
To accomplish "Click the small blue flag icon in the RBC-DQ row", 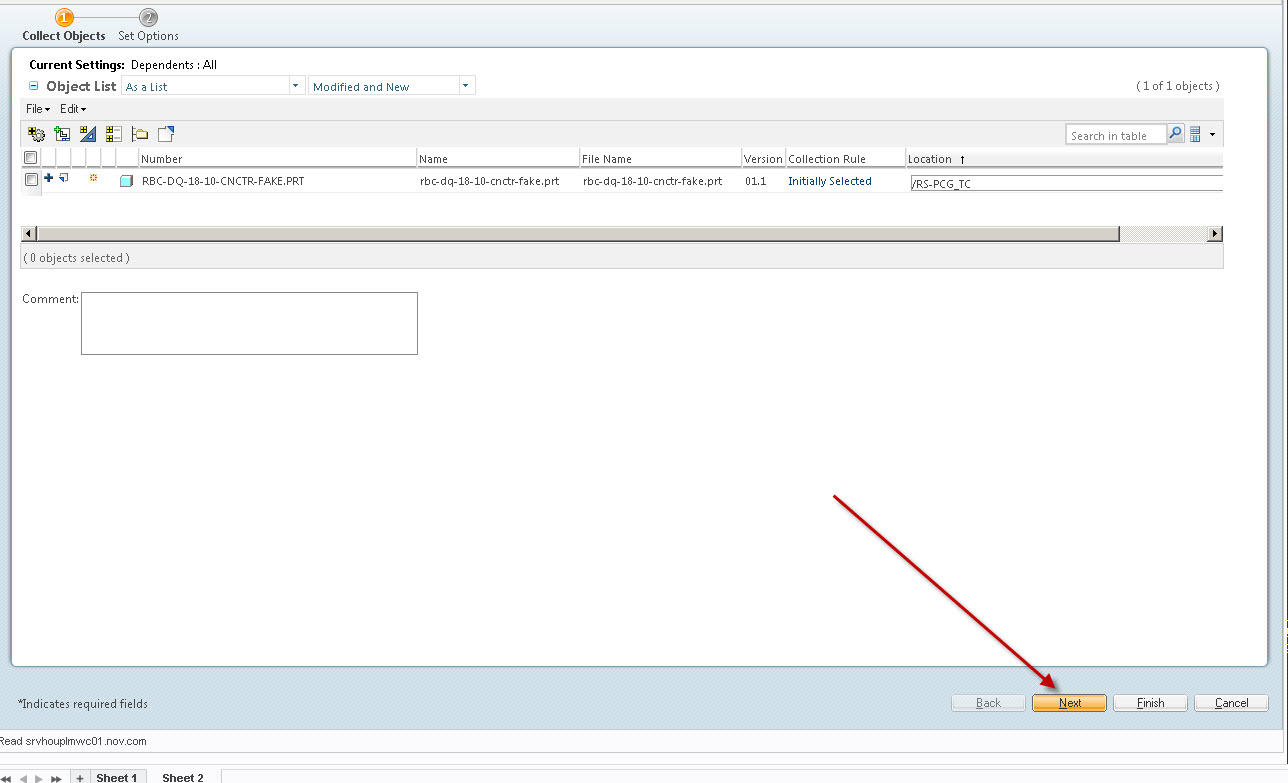I will tap(64, 178).
